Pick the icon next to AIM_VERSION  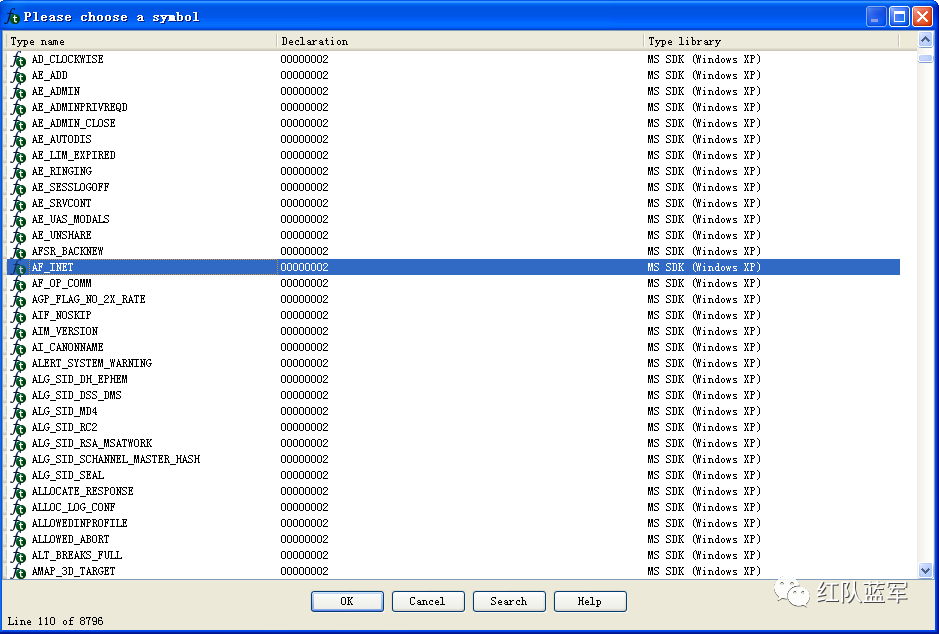[x=19, y=332]
